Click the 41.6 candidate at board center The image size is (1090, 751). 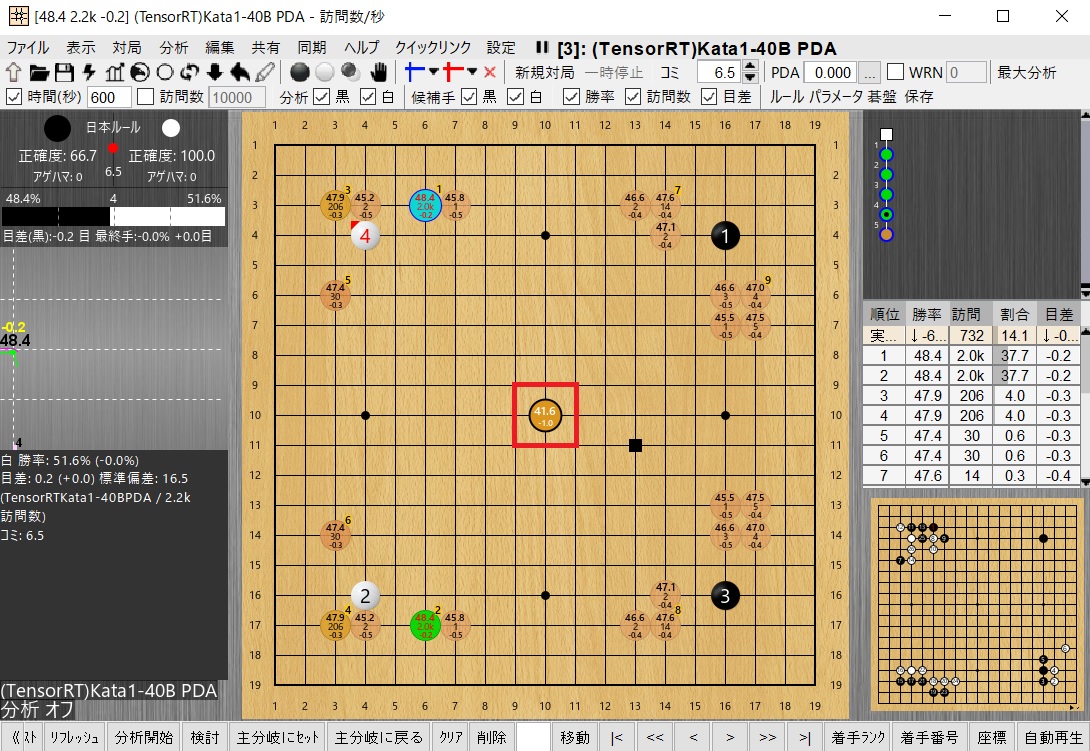[x=545, y=416]
